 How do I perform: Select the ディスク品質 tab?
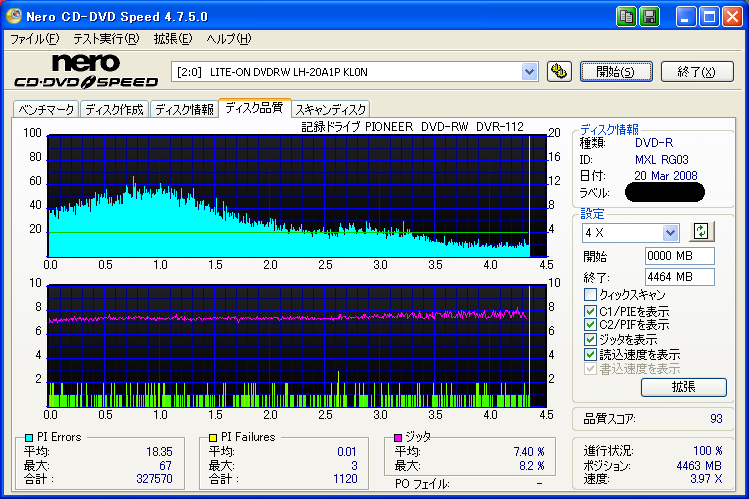pyautogui.click(x=254, y=107)
